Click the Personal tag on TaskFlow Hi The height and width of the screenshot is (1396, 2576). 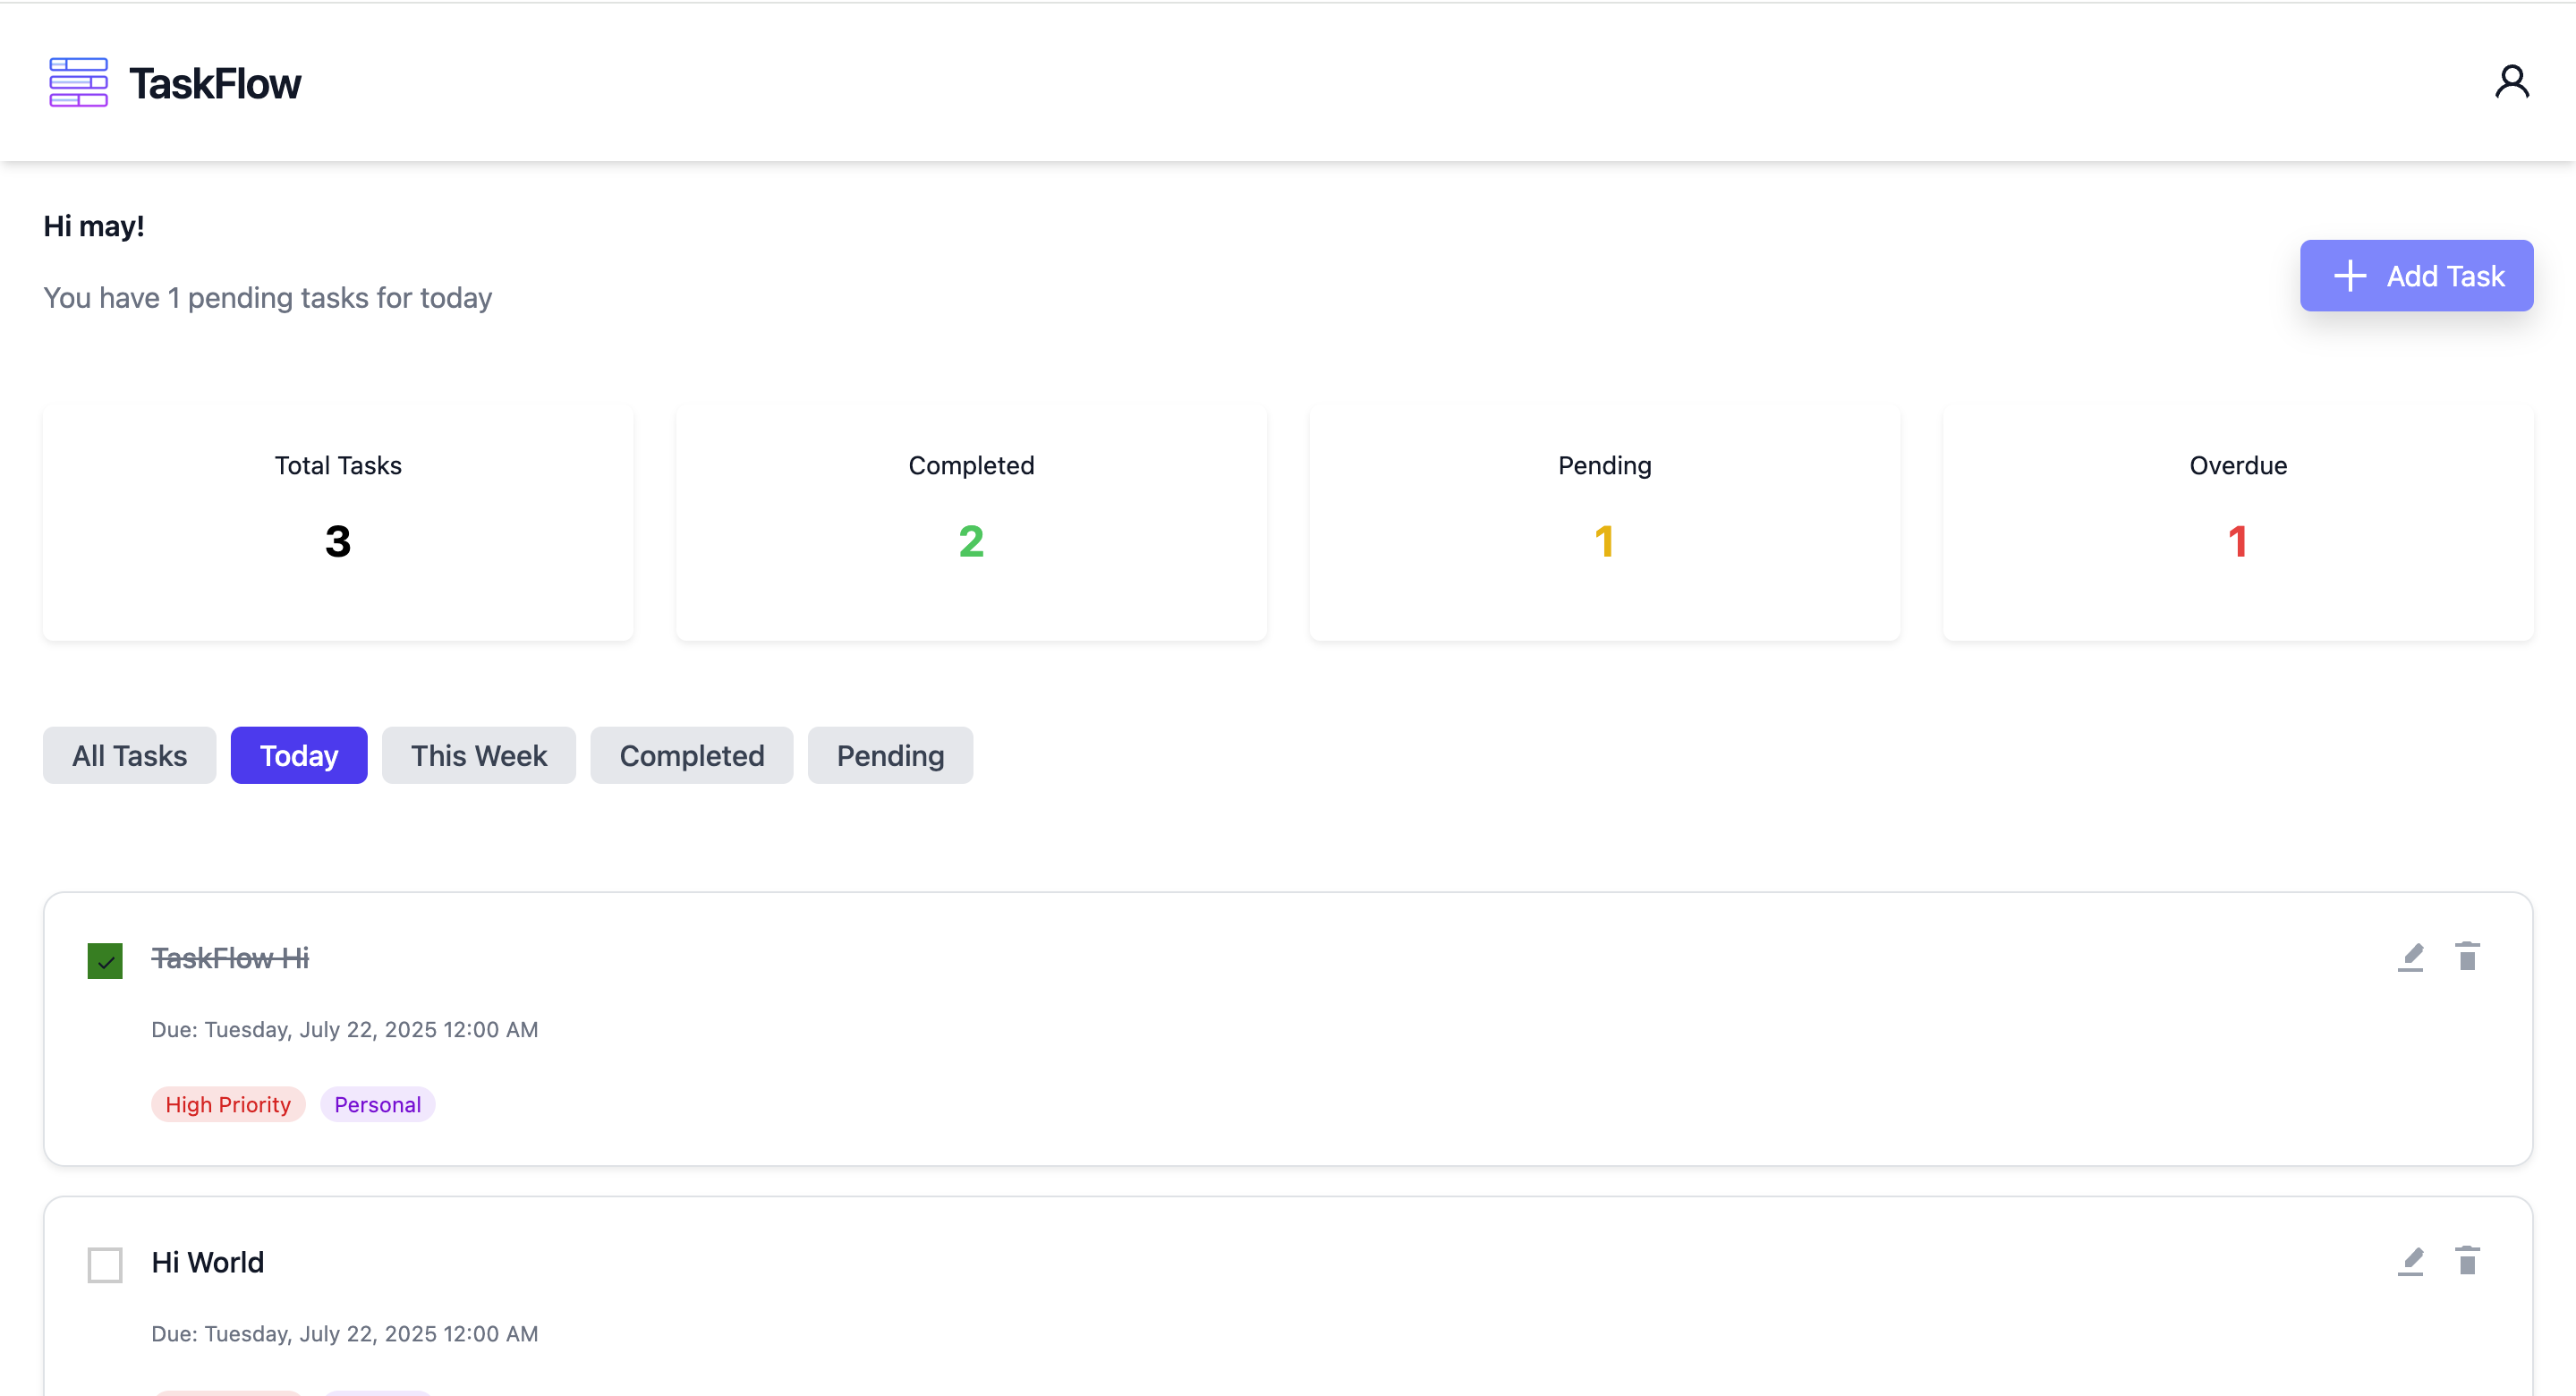click(377, 1104)
